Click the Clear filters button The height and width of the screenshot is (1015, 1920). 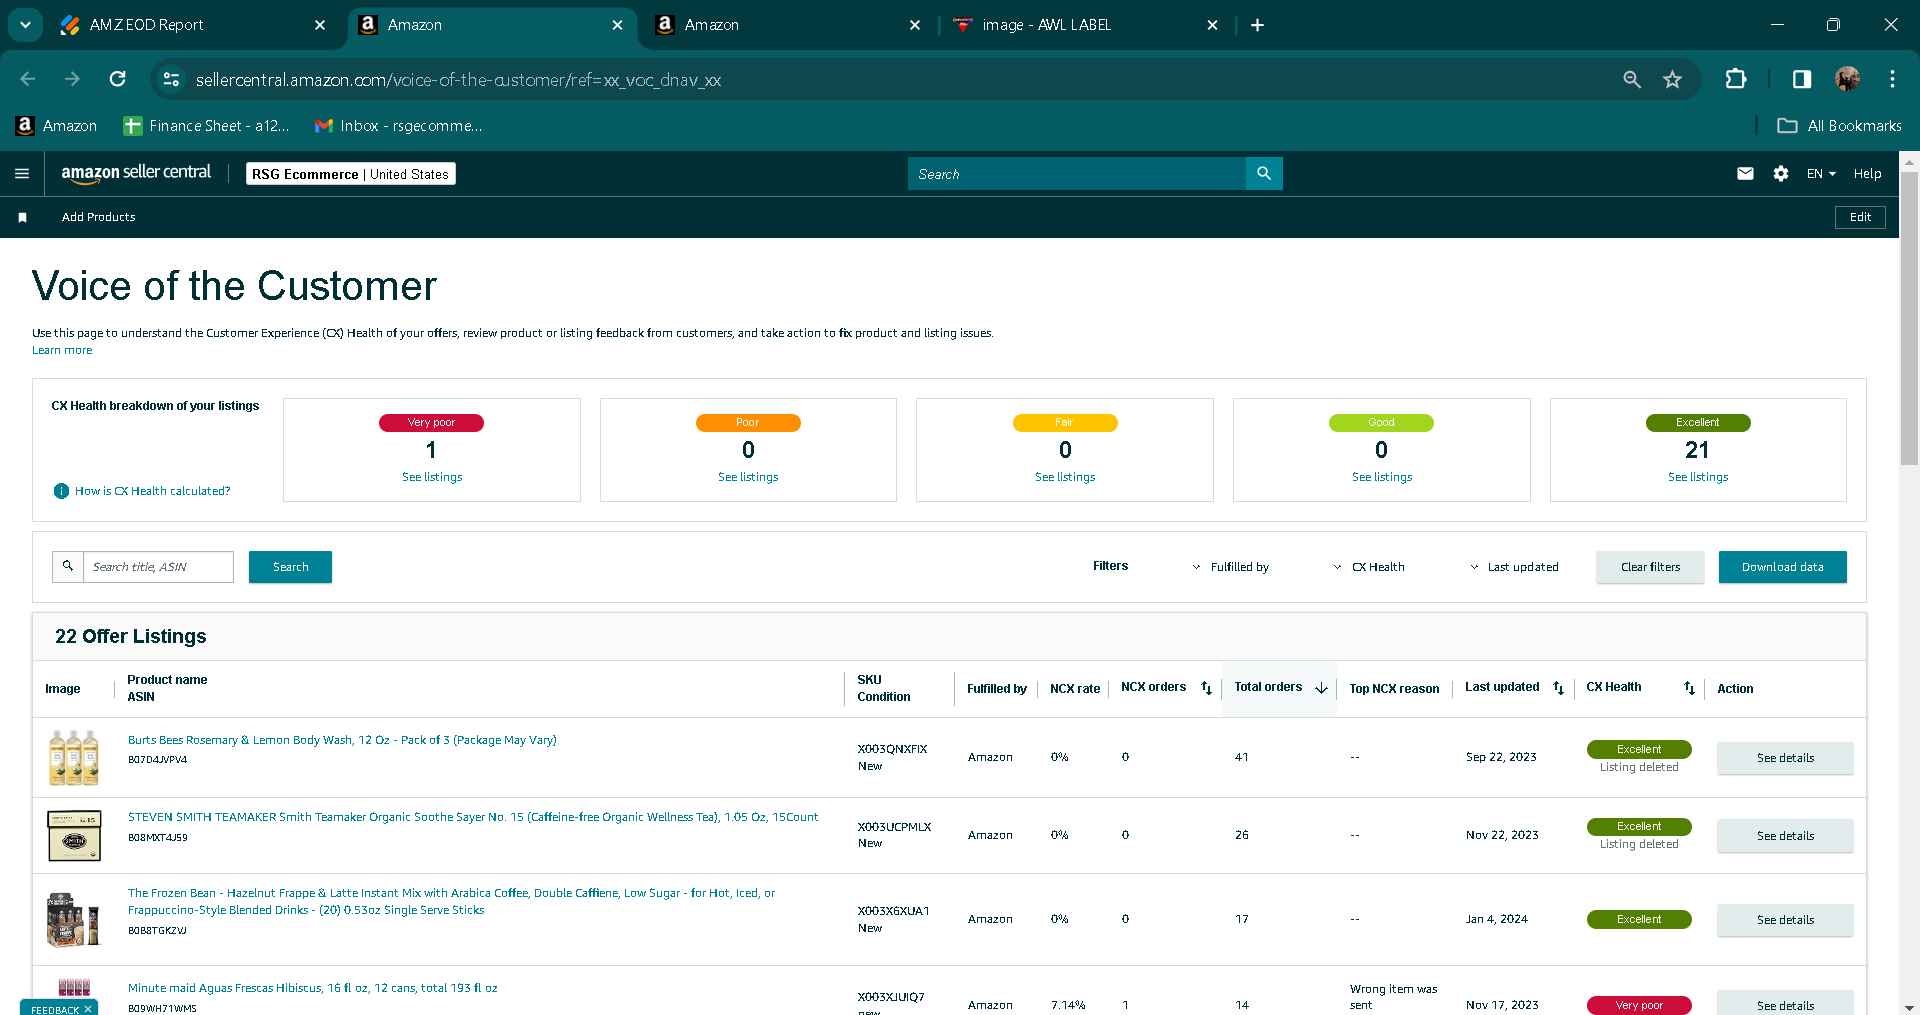1650,567
